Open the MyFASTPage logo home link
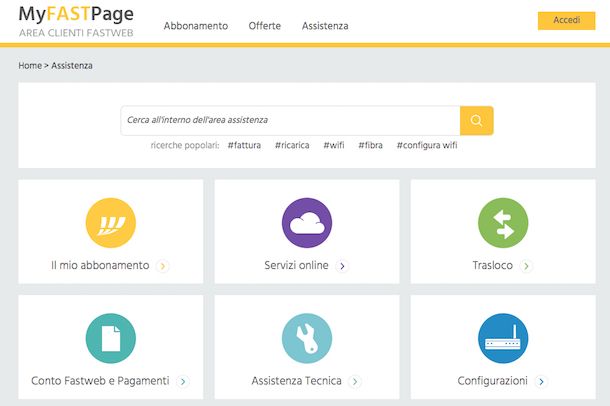The width and height of the screenshot is (610, 406). coord(76,14)
